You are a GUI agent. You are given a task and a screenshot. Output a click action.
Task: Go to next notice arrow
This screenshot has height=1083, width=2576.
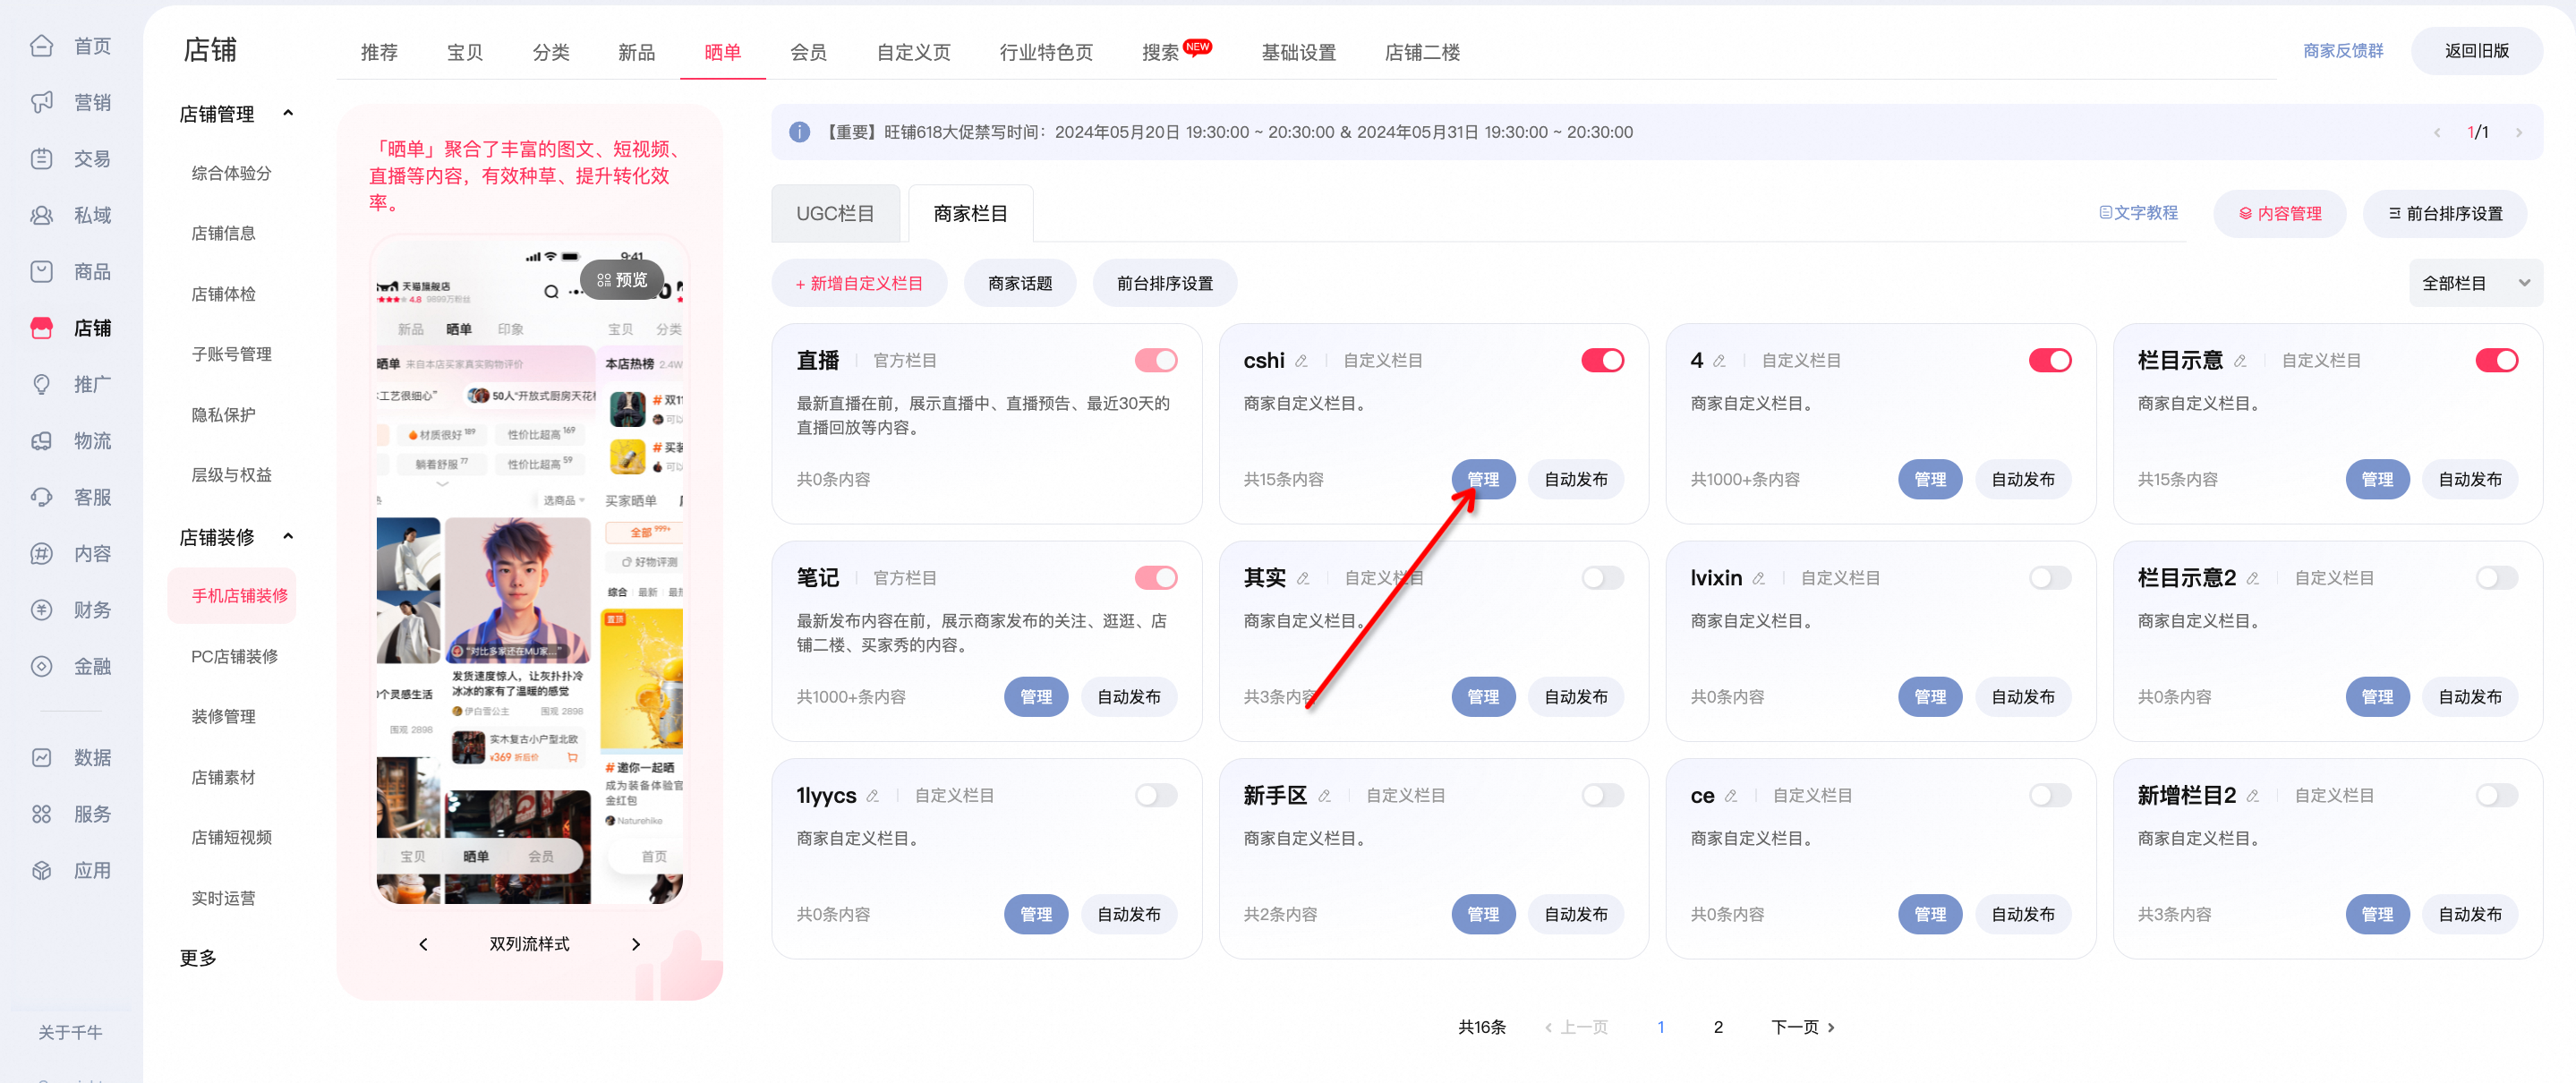coord(2518,132)
